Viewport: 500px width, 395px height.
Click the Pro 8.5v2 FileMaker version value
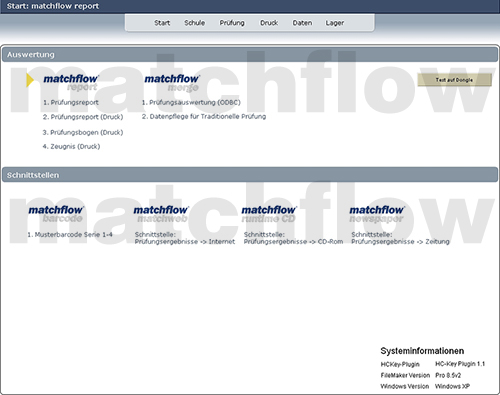(x=448, y=375)
